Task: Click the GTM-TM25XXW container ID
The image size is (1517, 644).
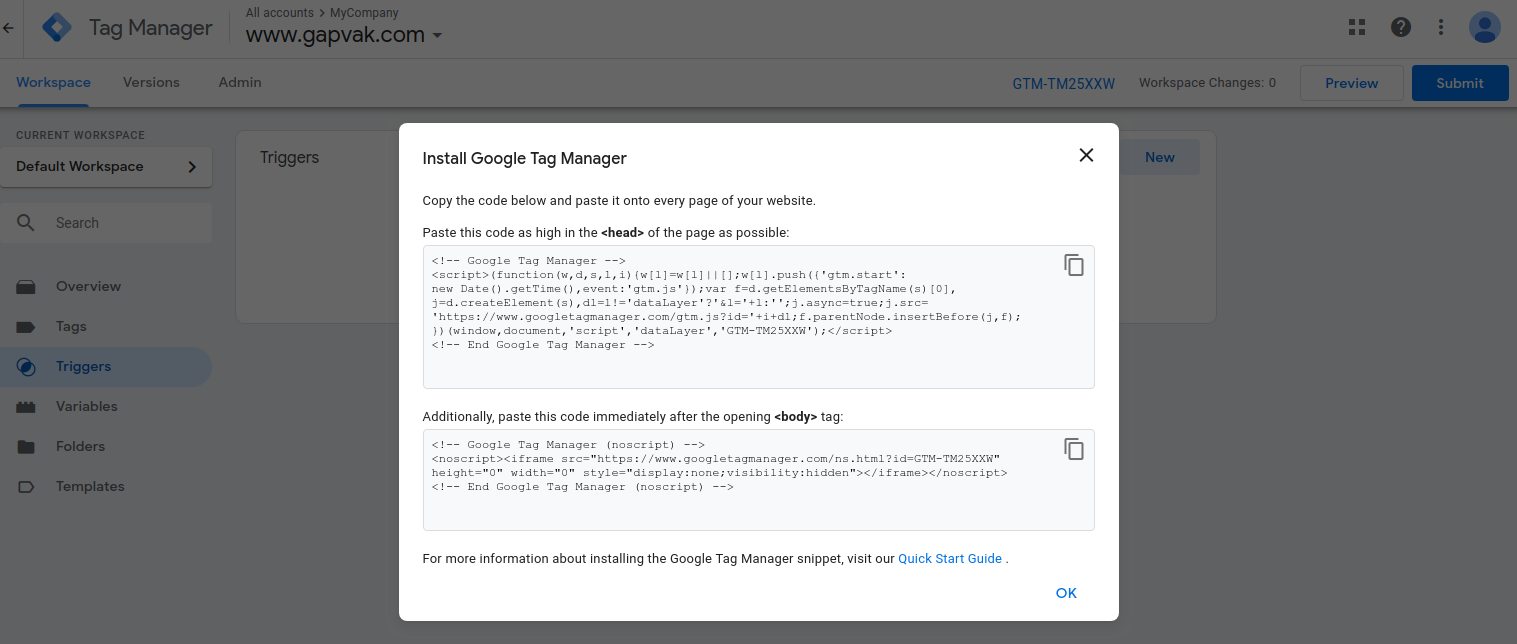Action: coord(1063,83)
